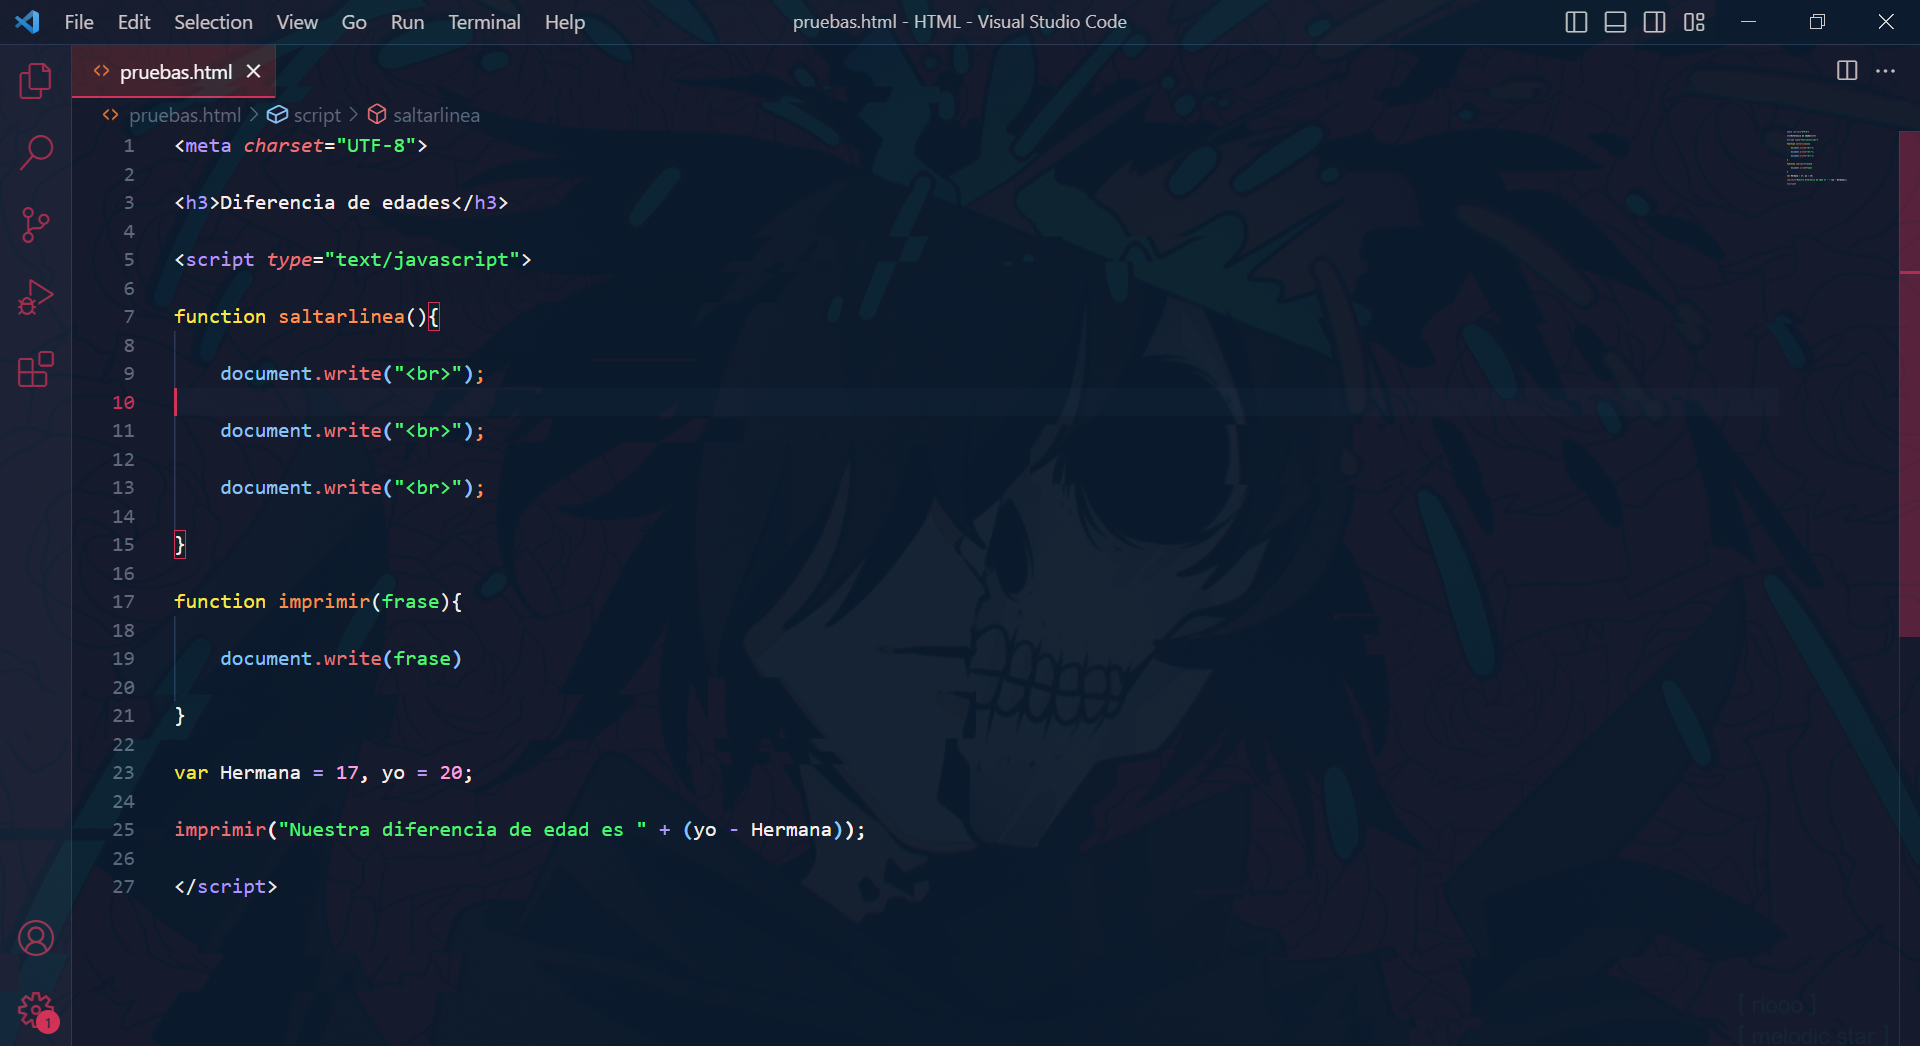Click the closing brace on line 21
The width and height of the screenshot is (1920, 1046).
pyautogui.click(x=180, y=716)
